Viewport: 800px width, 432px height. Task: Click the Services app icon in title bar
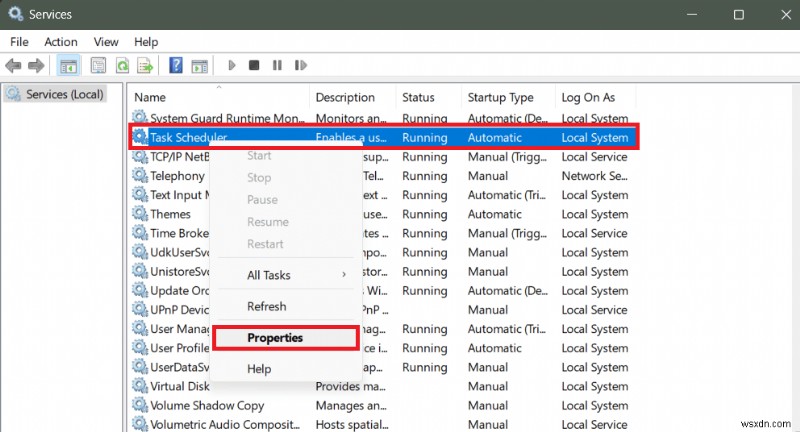(15, 14)
